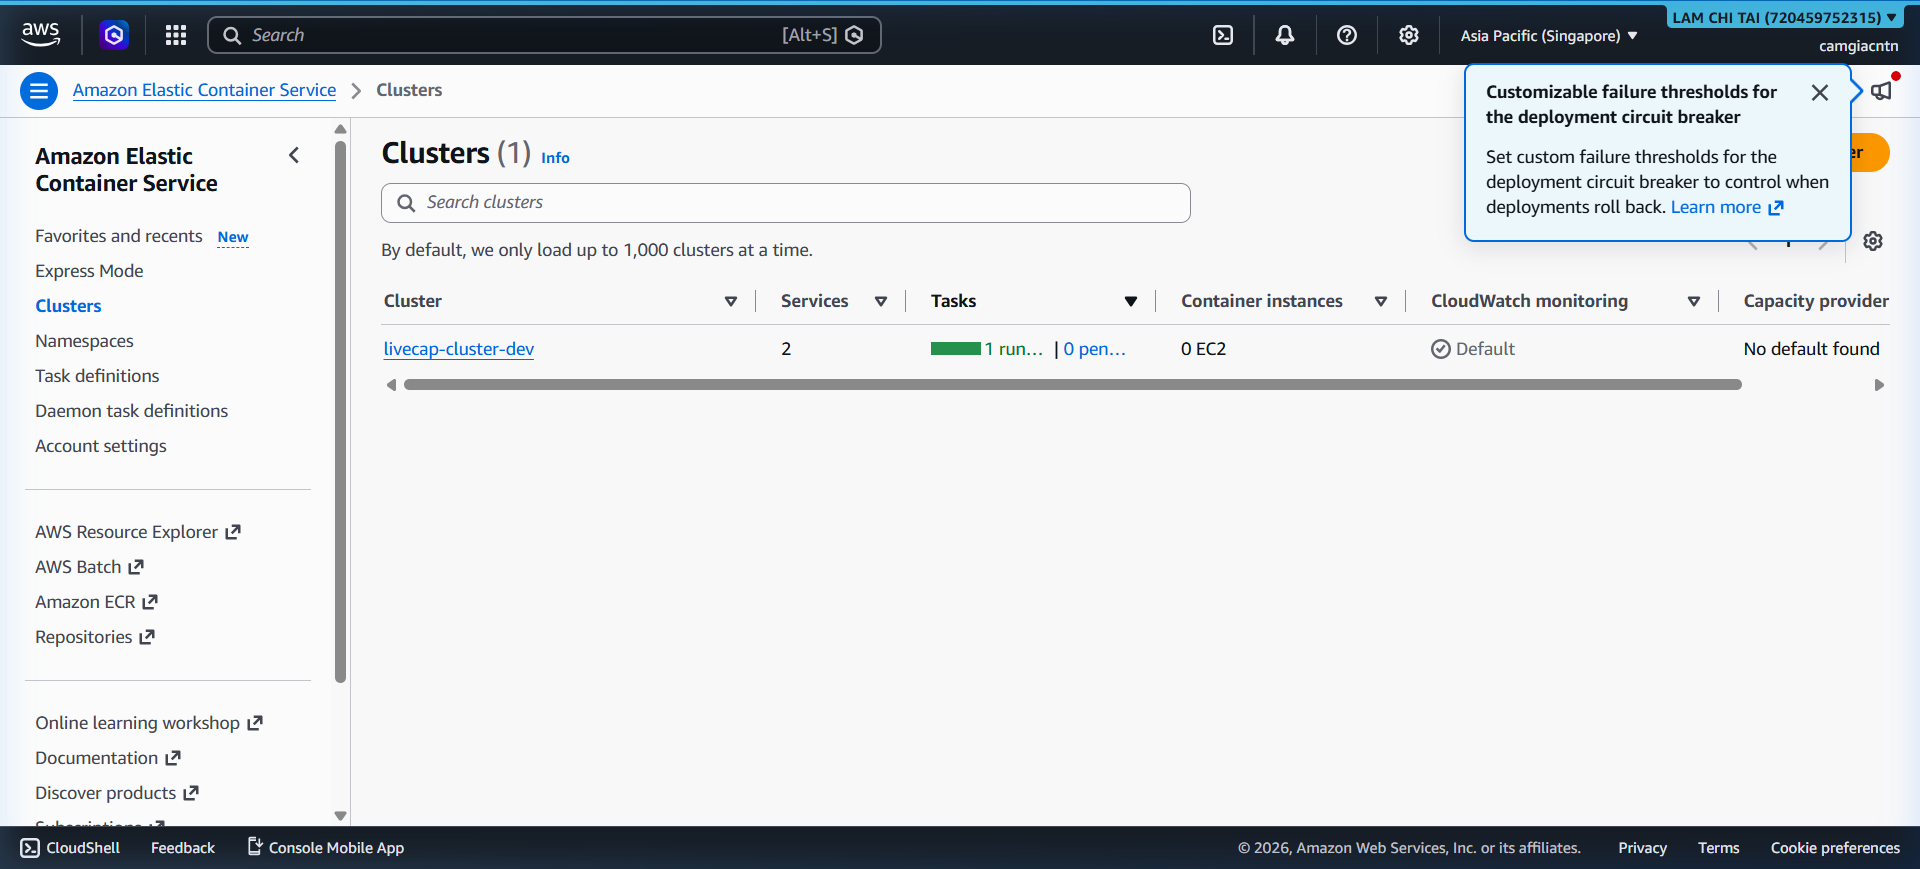Follow Learn more link in popup
Image resolution: width=1920 pixels, height=869 pixels.
pyautogui.click(x=1727, y=207)
